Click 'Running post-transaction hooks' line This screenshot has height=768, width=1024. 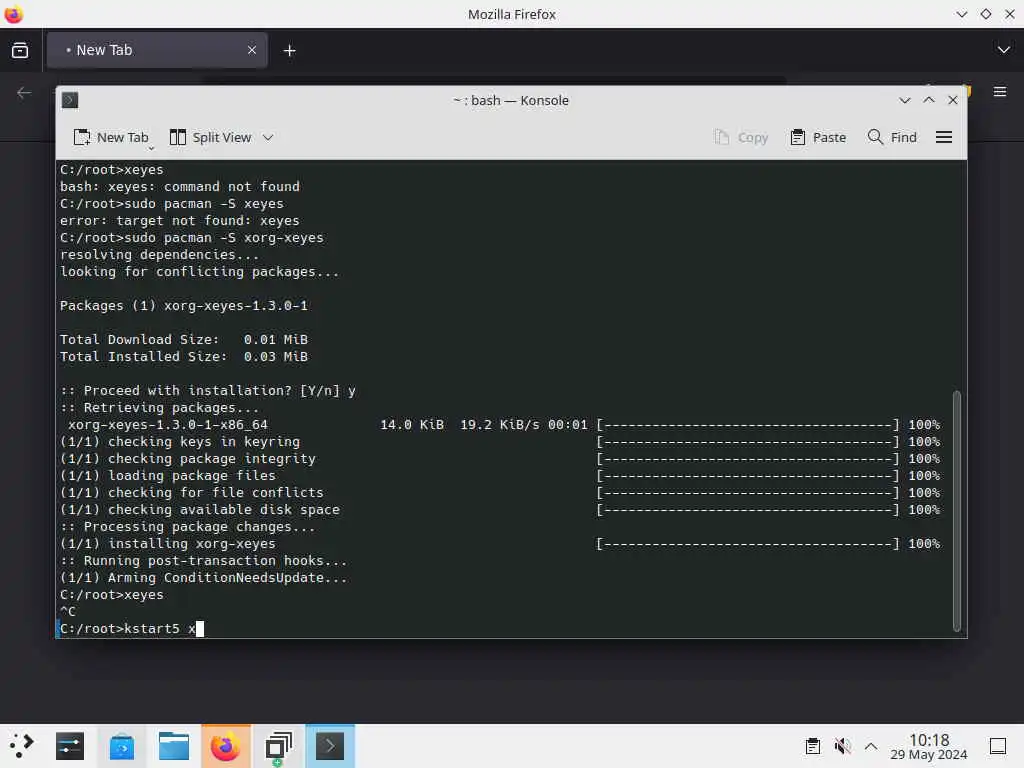(x=204, y=560)
